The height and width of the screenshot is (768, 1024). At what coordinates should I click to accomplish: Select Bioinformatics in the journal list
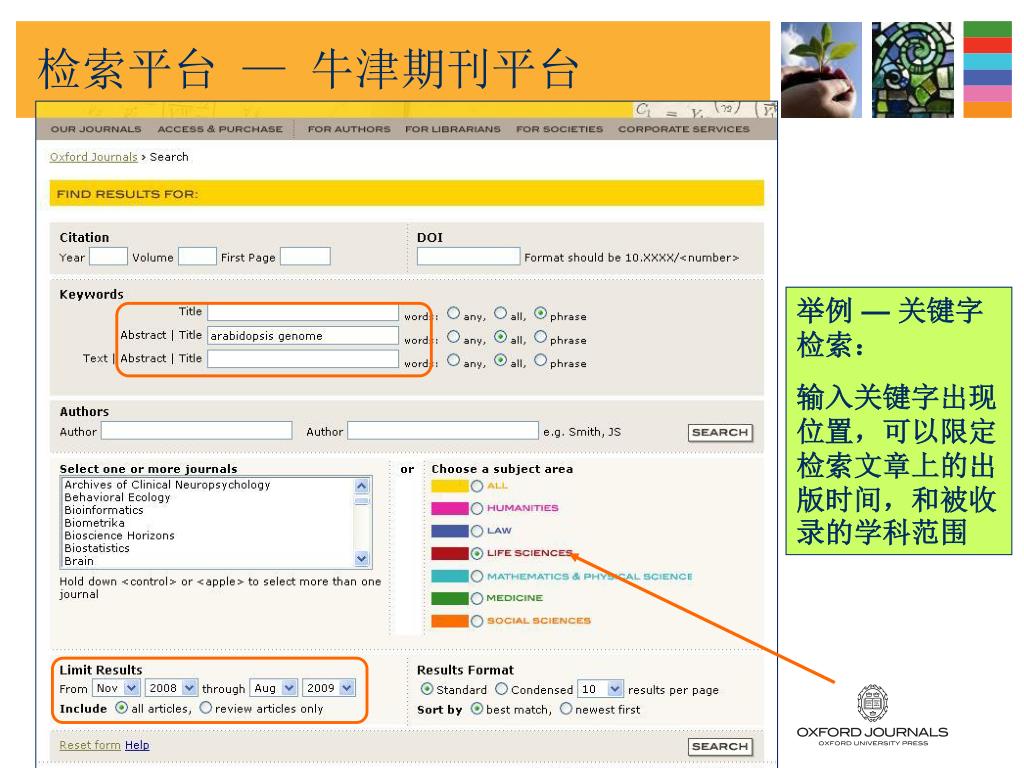tap(103, 510)
